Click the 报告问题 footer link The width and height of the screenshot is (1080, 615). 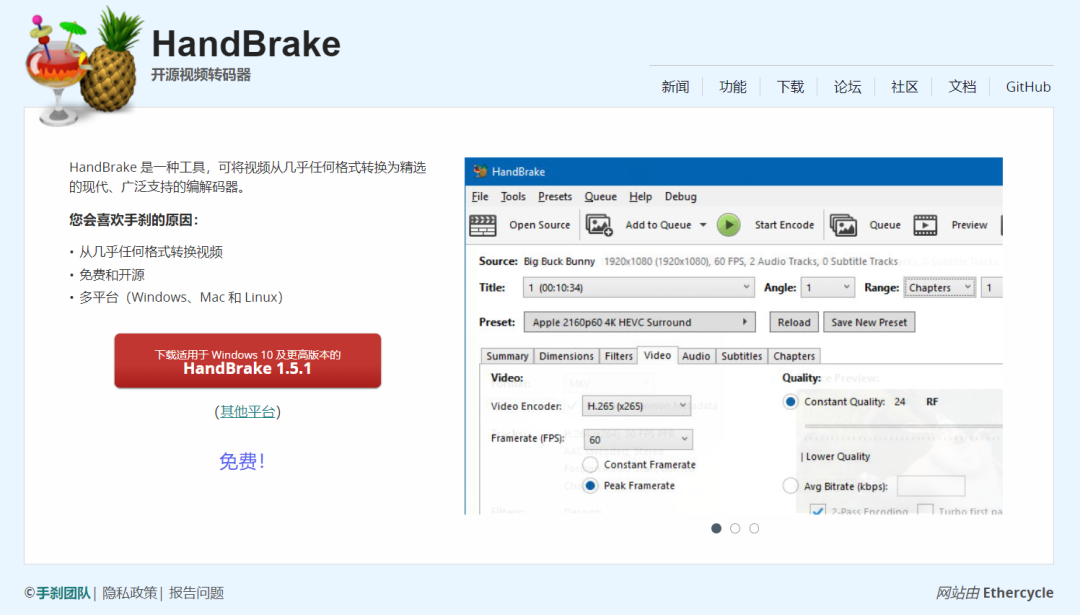point(196,593)
